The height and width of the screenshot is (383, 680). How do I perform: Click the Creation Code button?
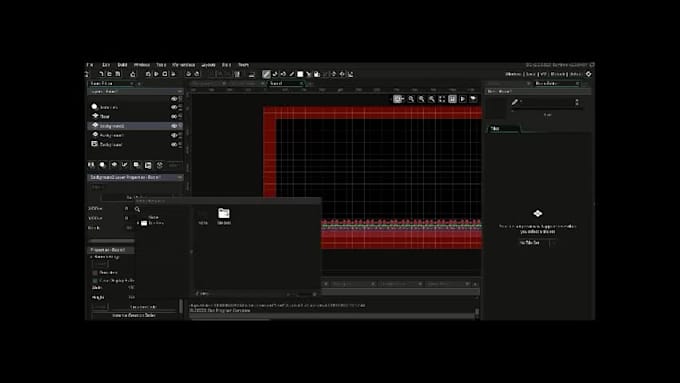point(144,307)
